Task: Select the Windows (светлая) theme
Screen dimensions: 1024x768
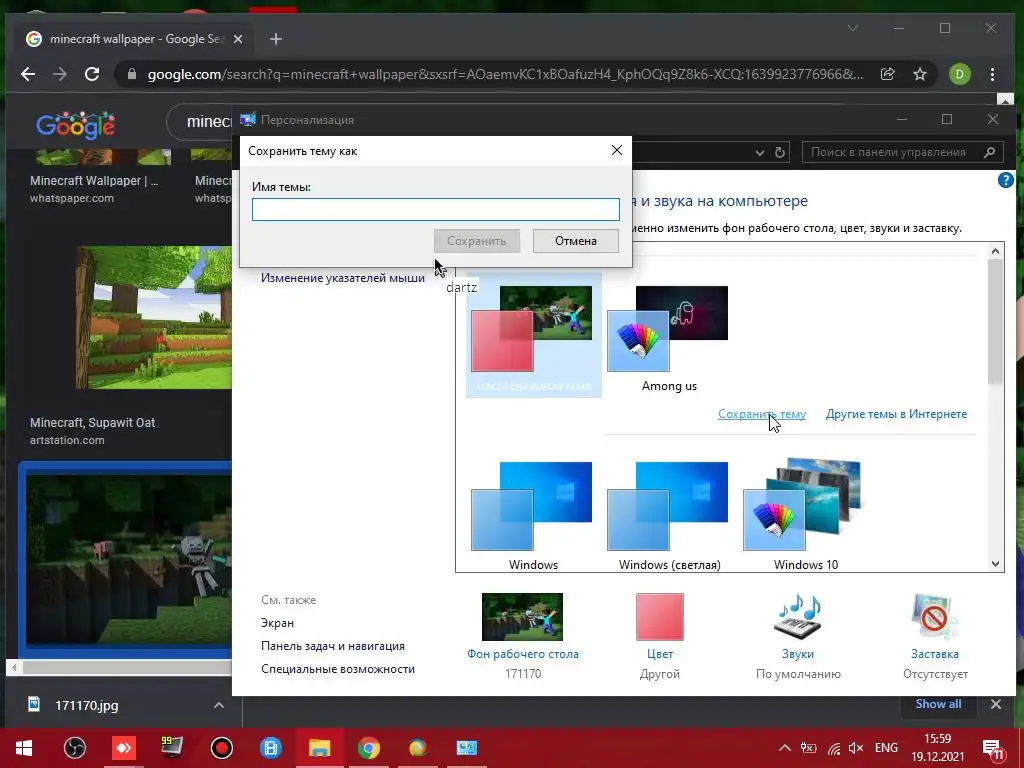Action: coord(669,516)
